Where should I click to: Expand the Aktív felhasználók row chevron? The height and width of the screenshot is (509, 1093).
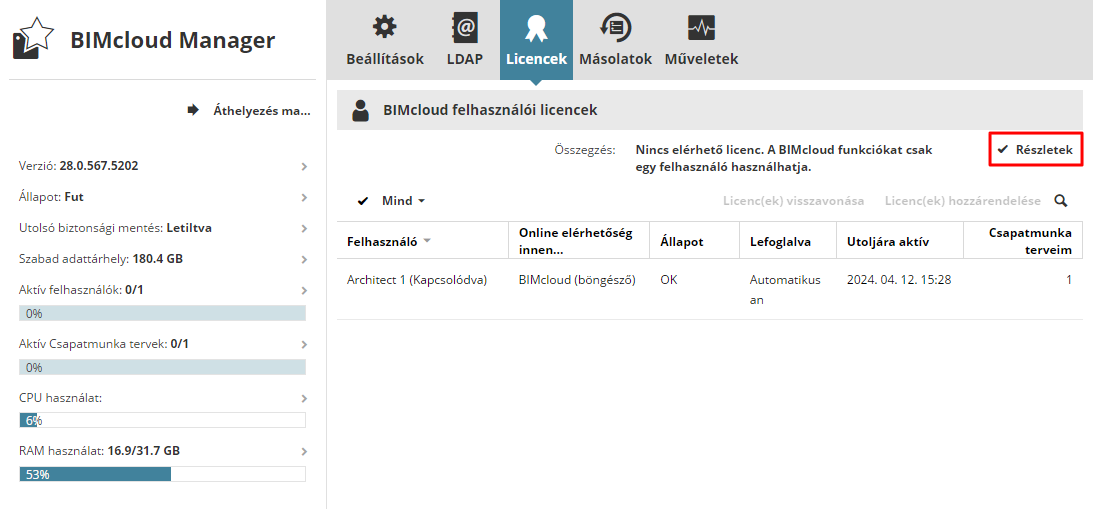pyautogui.click(x=304, y=290)
